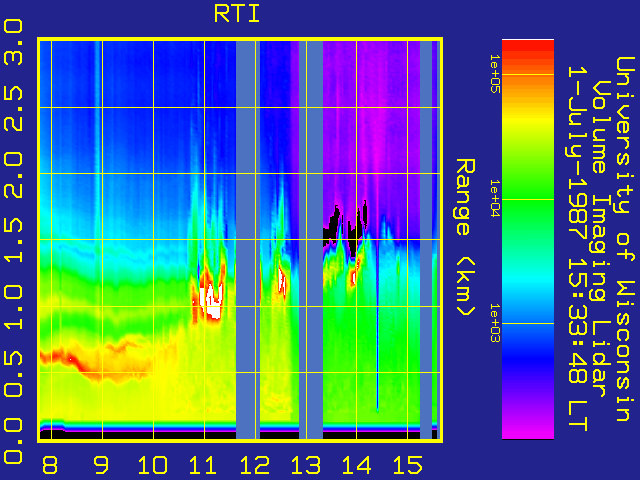The image size is (640, 480).
Task: Click the 1e+05 colorbar label
Action: pos(494,74)
